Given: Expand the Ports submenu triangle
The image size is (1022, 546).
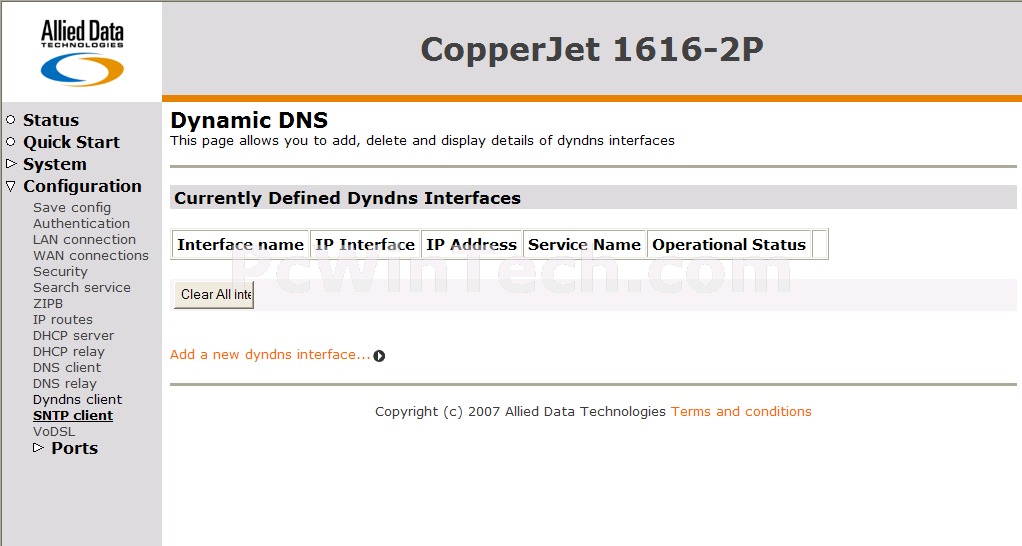Looking at the screenshot, I should click(x=38, y=448).
